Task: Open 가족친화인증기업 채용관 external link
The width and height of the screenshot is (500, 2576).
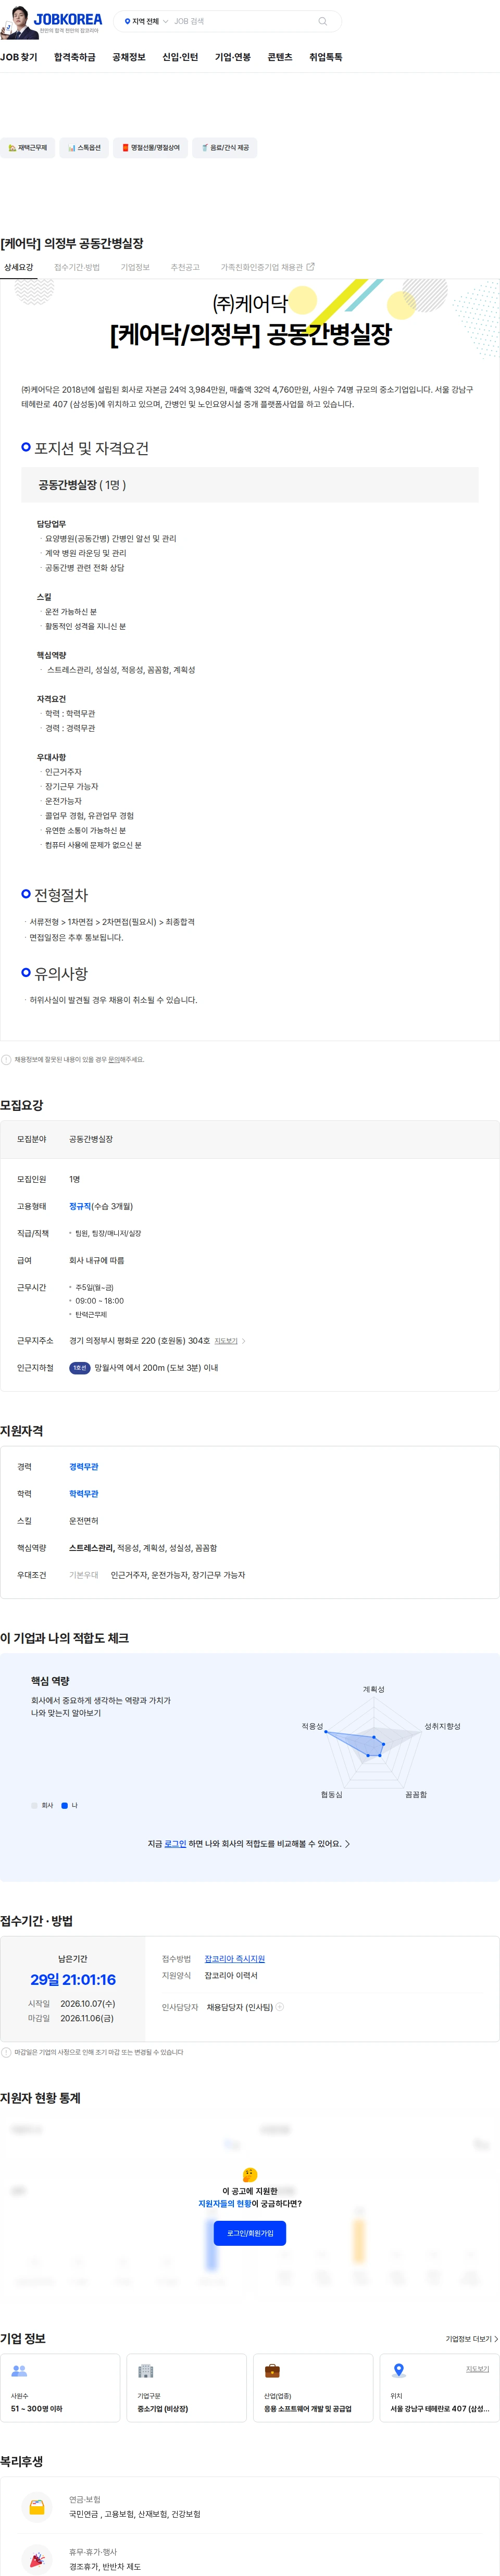Action: click(x=267, y=267)
